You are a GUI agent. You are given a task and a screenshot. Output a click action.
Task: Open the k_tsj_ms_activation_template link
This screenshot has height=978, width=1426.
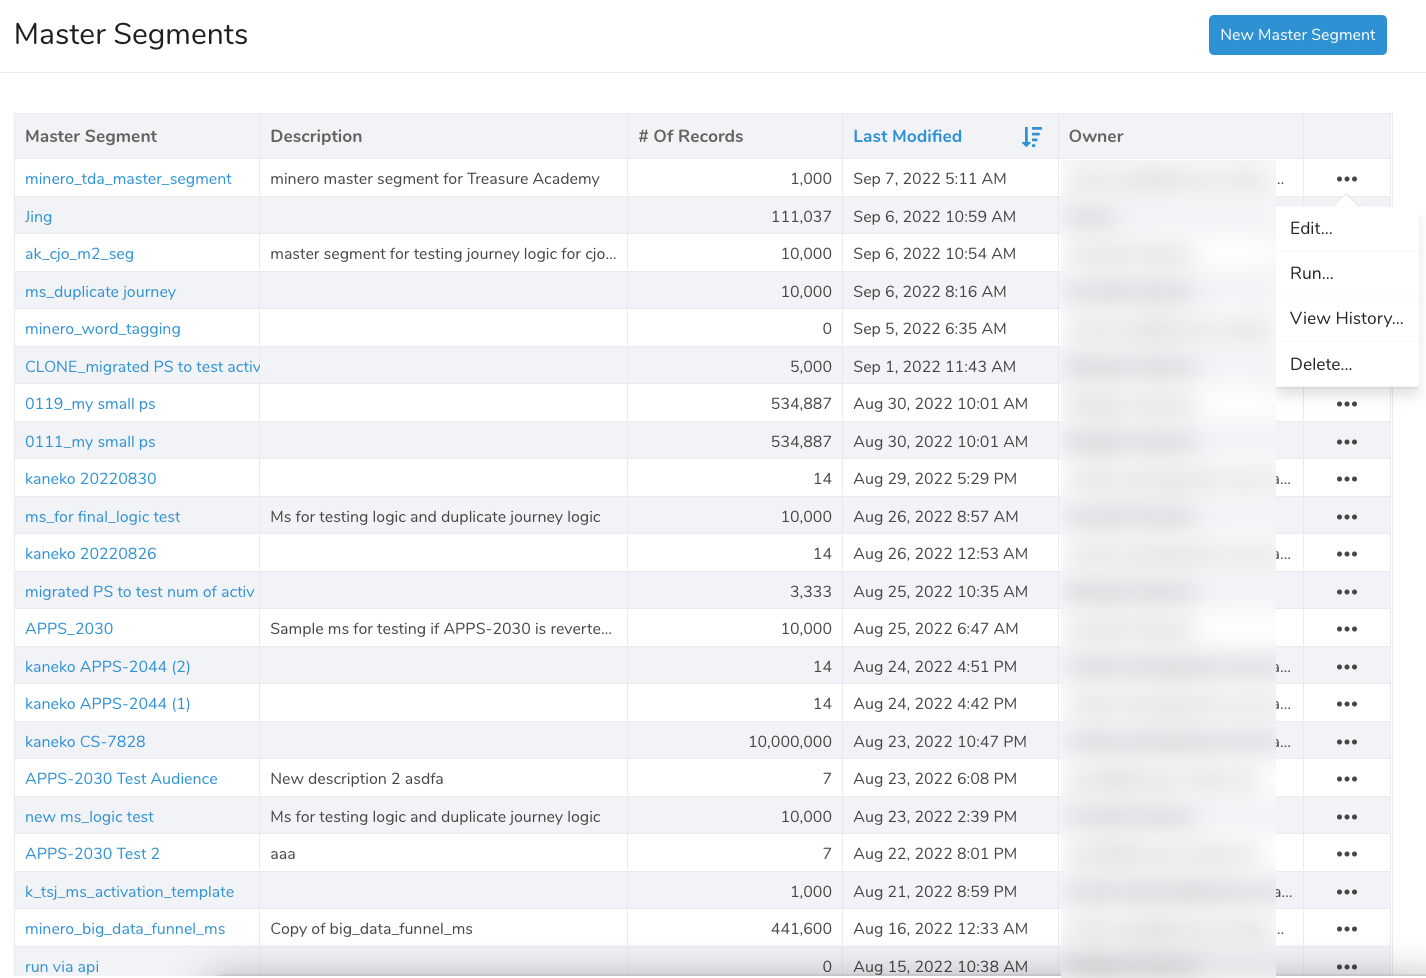tap(129, 892)
